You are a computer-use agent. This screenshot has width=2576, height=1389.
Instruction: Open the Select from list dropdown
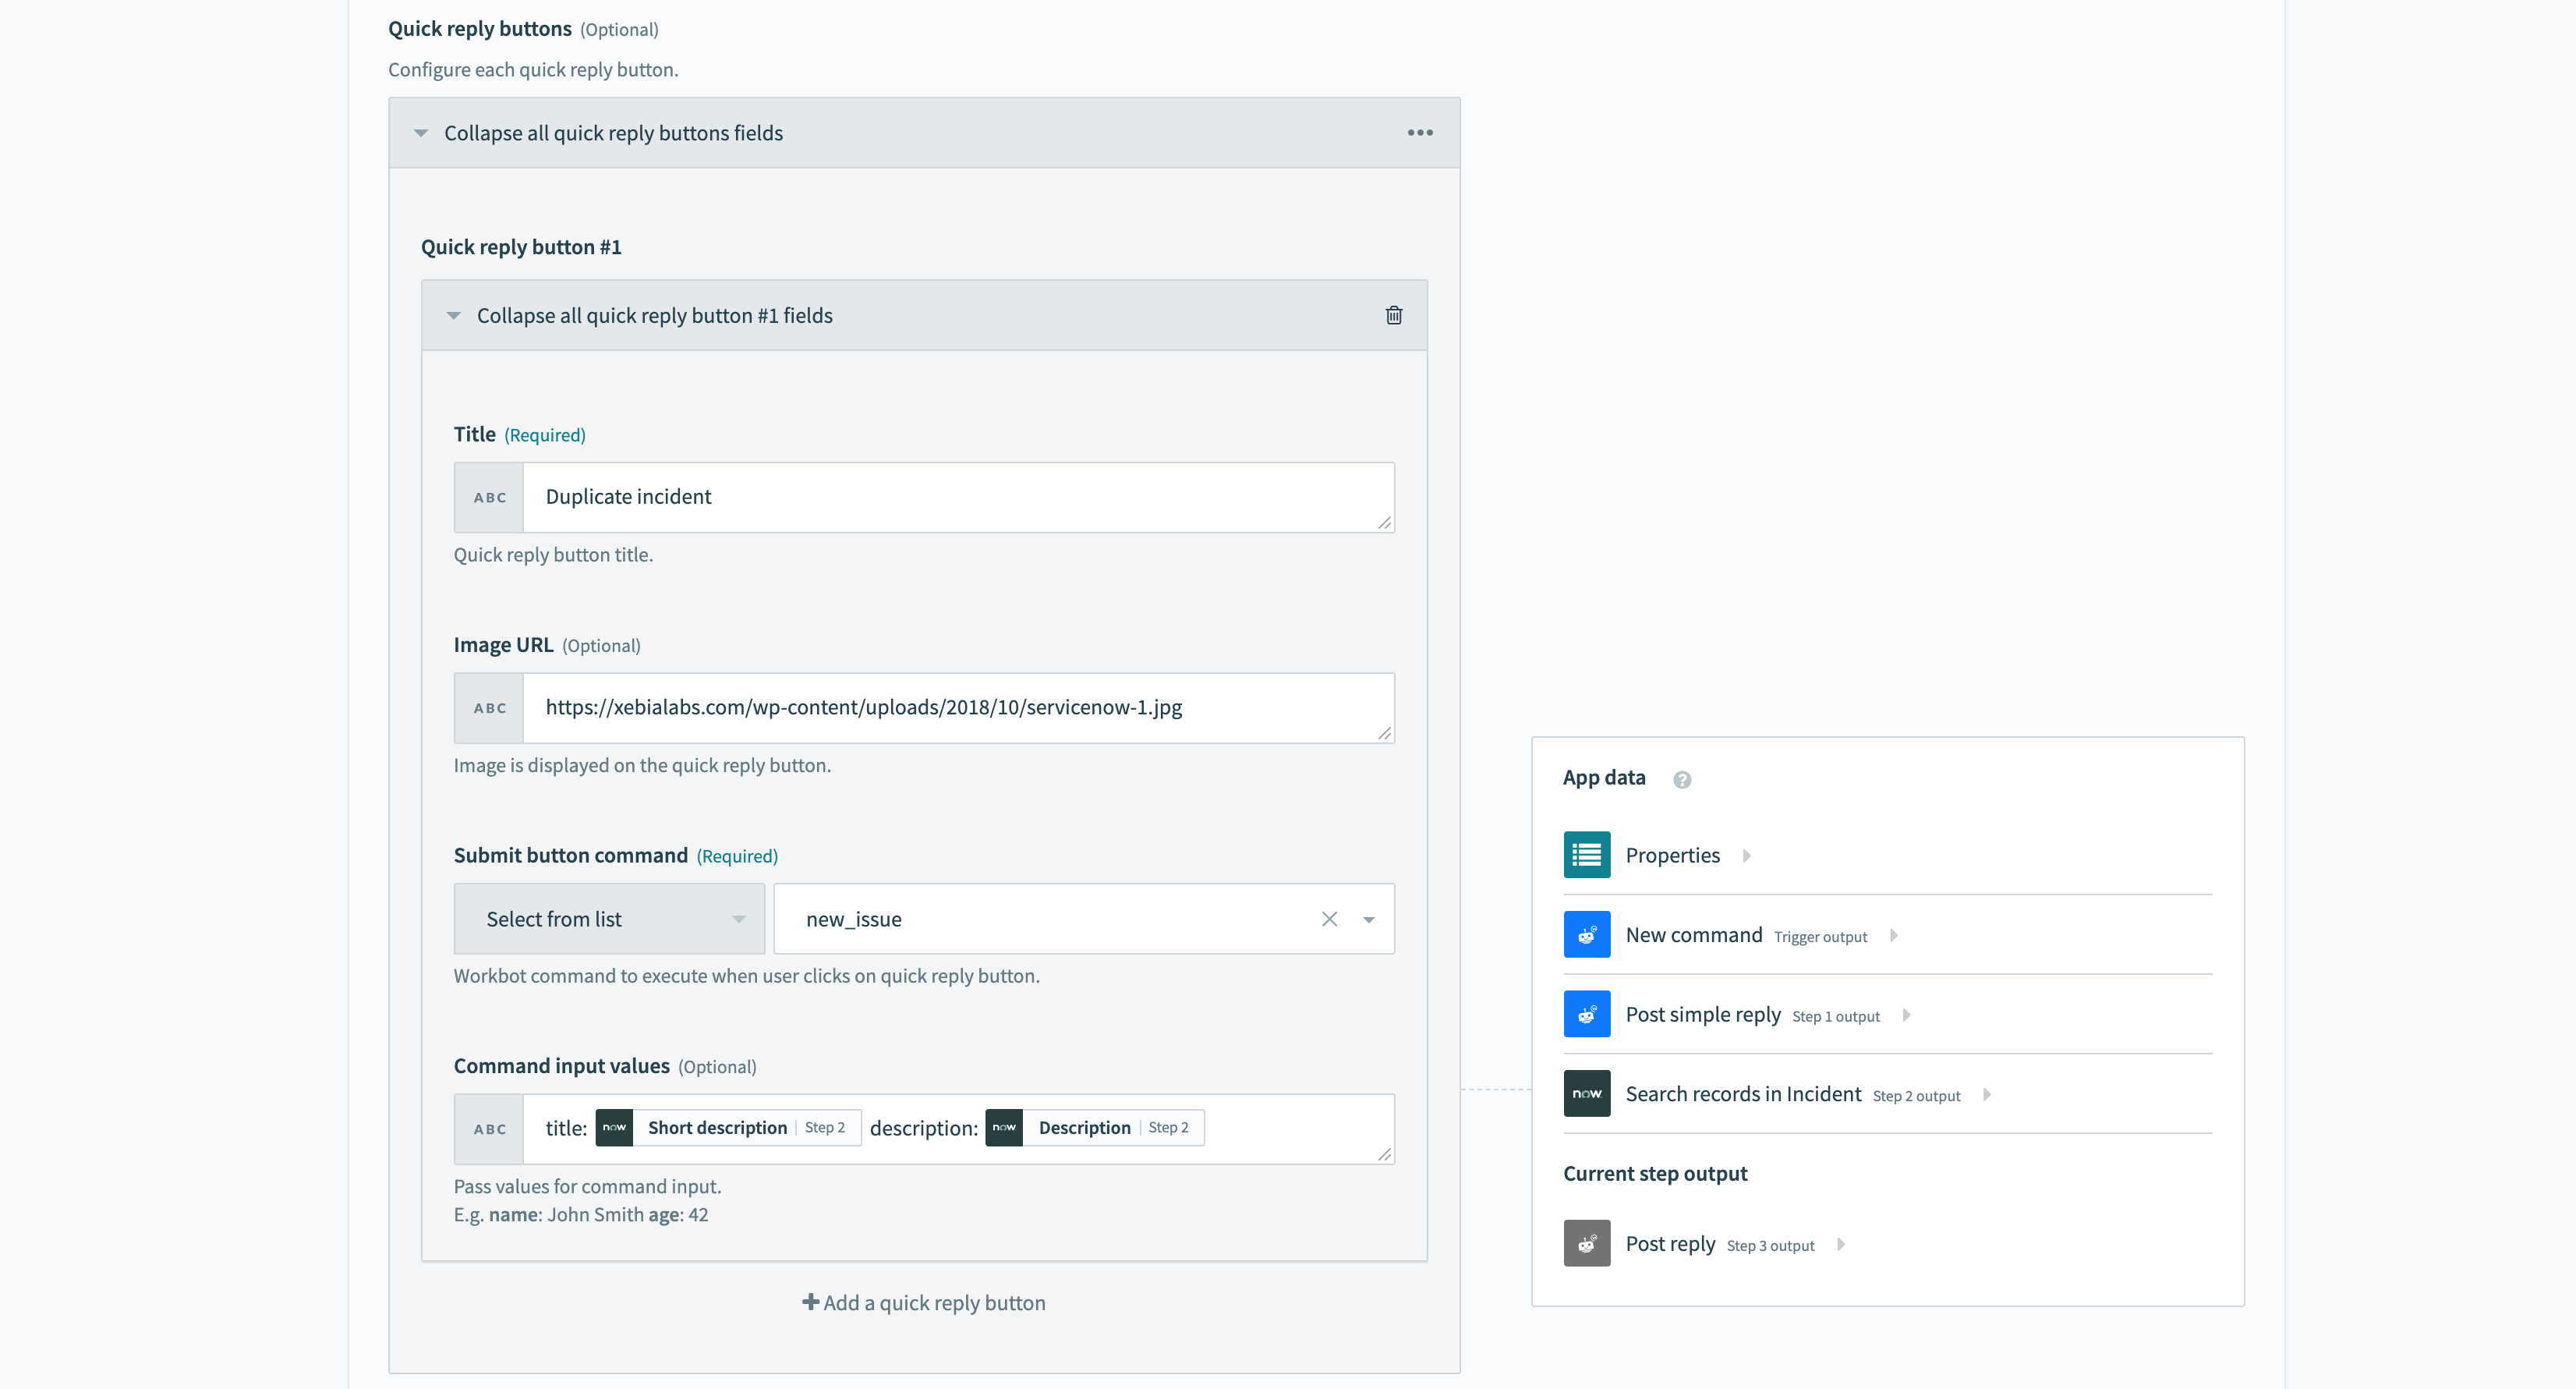pyautogui.click(x=609, y=919)
